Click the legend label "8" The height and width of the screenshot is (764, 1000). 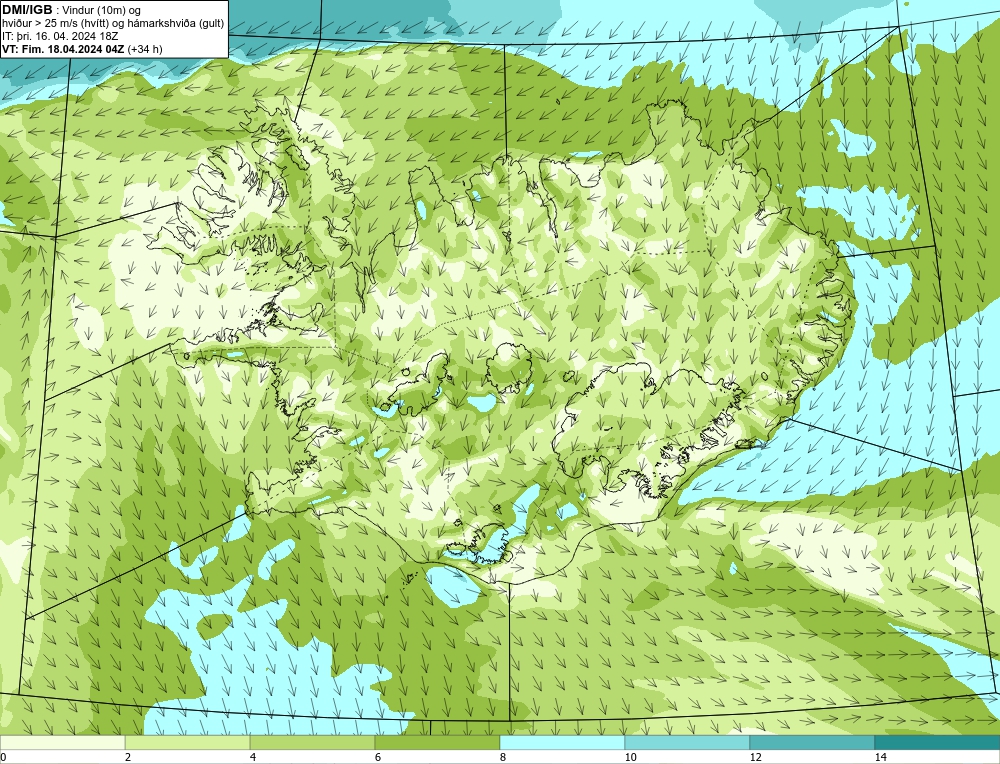tap(503, 757)
